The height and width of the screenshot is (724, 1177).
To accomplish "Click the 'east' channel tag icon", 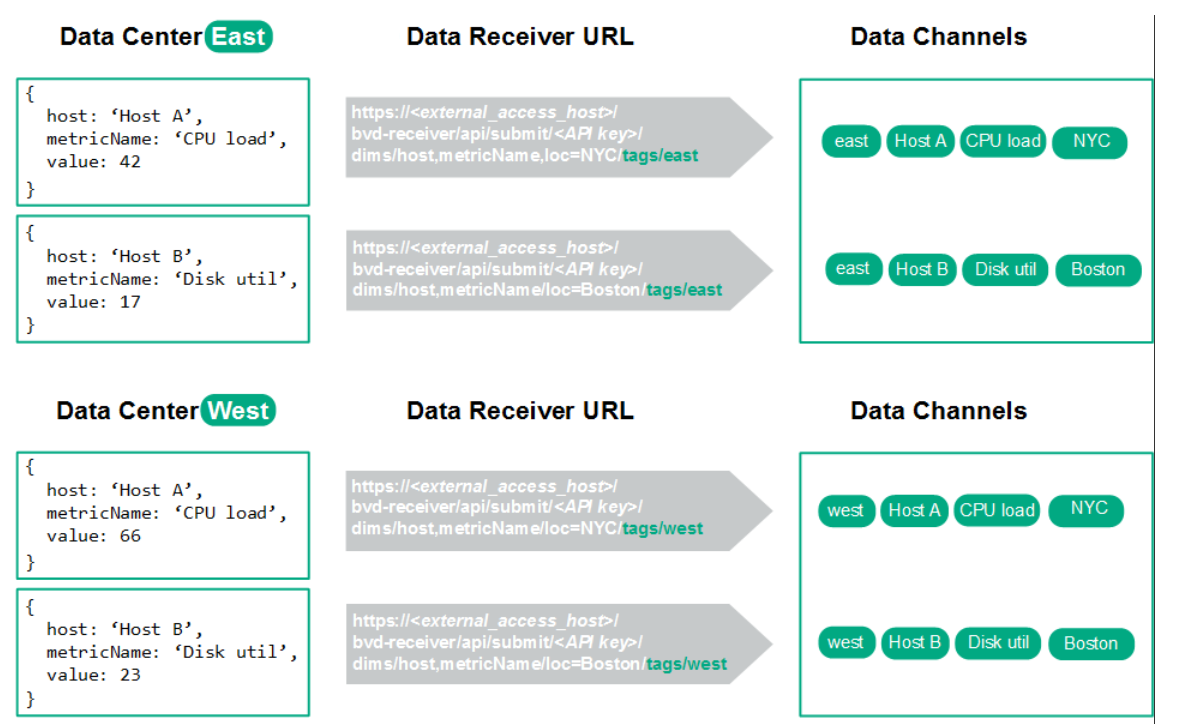I will [x=851, y=141].
